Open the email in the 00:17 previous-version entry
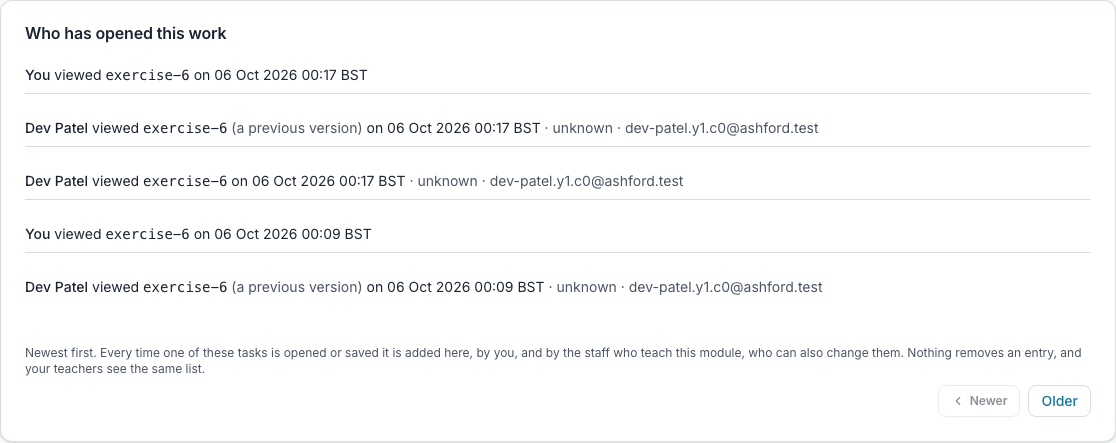This screenshot has height=443, width=1116. tap(722, 128)
